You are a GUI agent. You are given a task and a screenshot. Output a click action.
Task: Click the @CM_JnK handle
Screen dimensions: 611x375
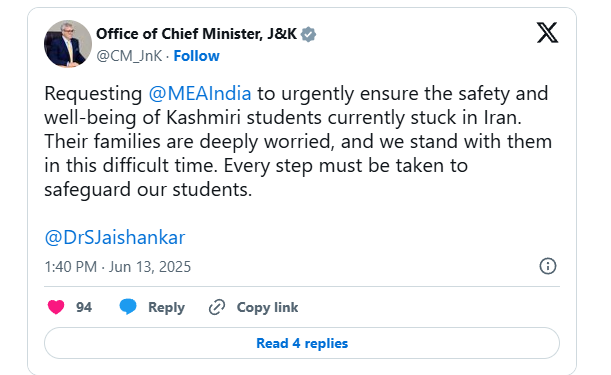(x=129, y=56)
